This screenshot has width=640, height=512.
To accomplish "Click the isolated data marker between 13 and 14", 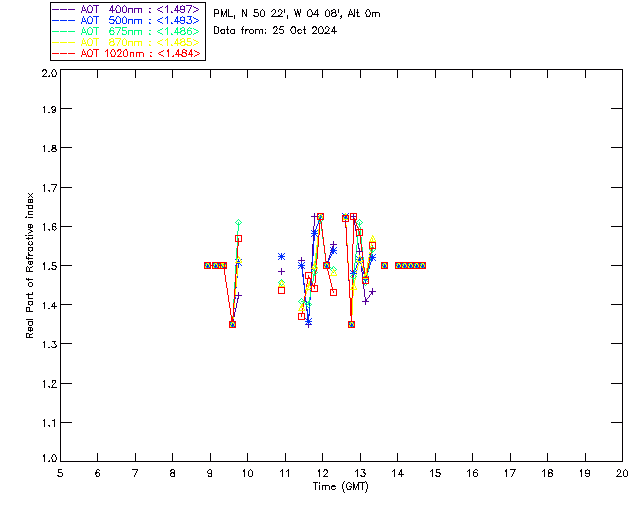I will 384,266.
